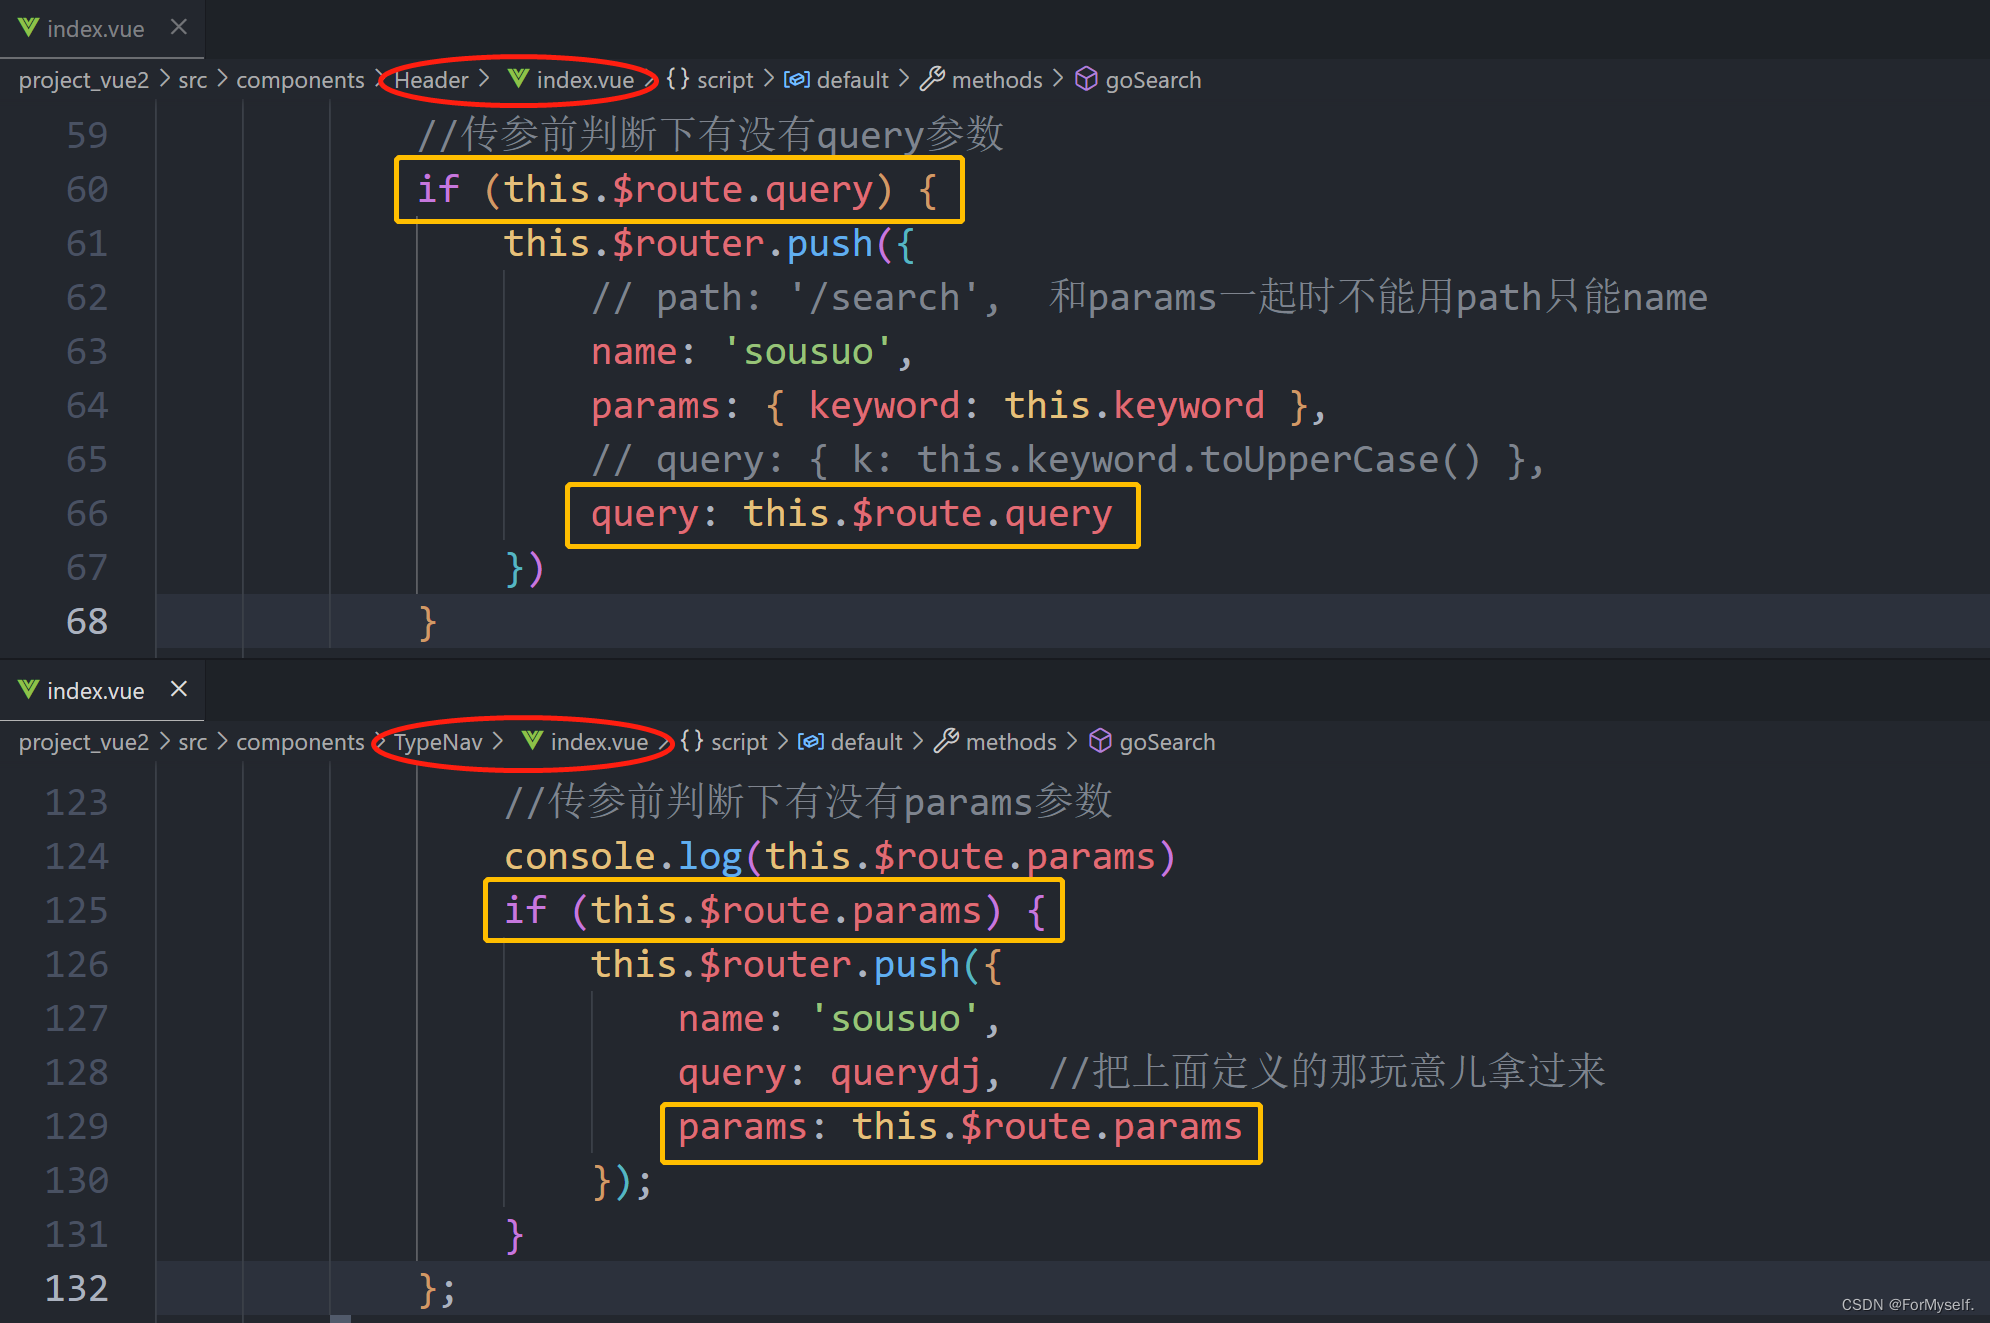Click the default variable icon in top breadcrumb
This screenshot has height=1323, width=1990.
(x=797, y=80)
